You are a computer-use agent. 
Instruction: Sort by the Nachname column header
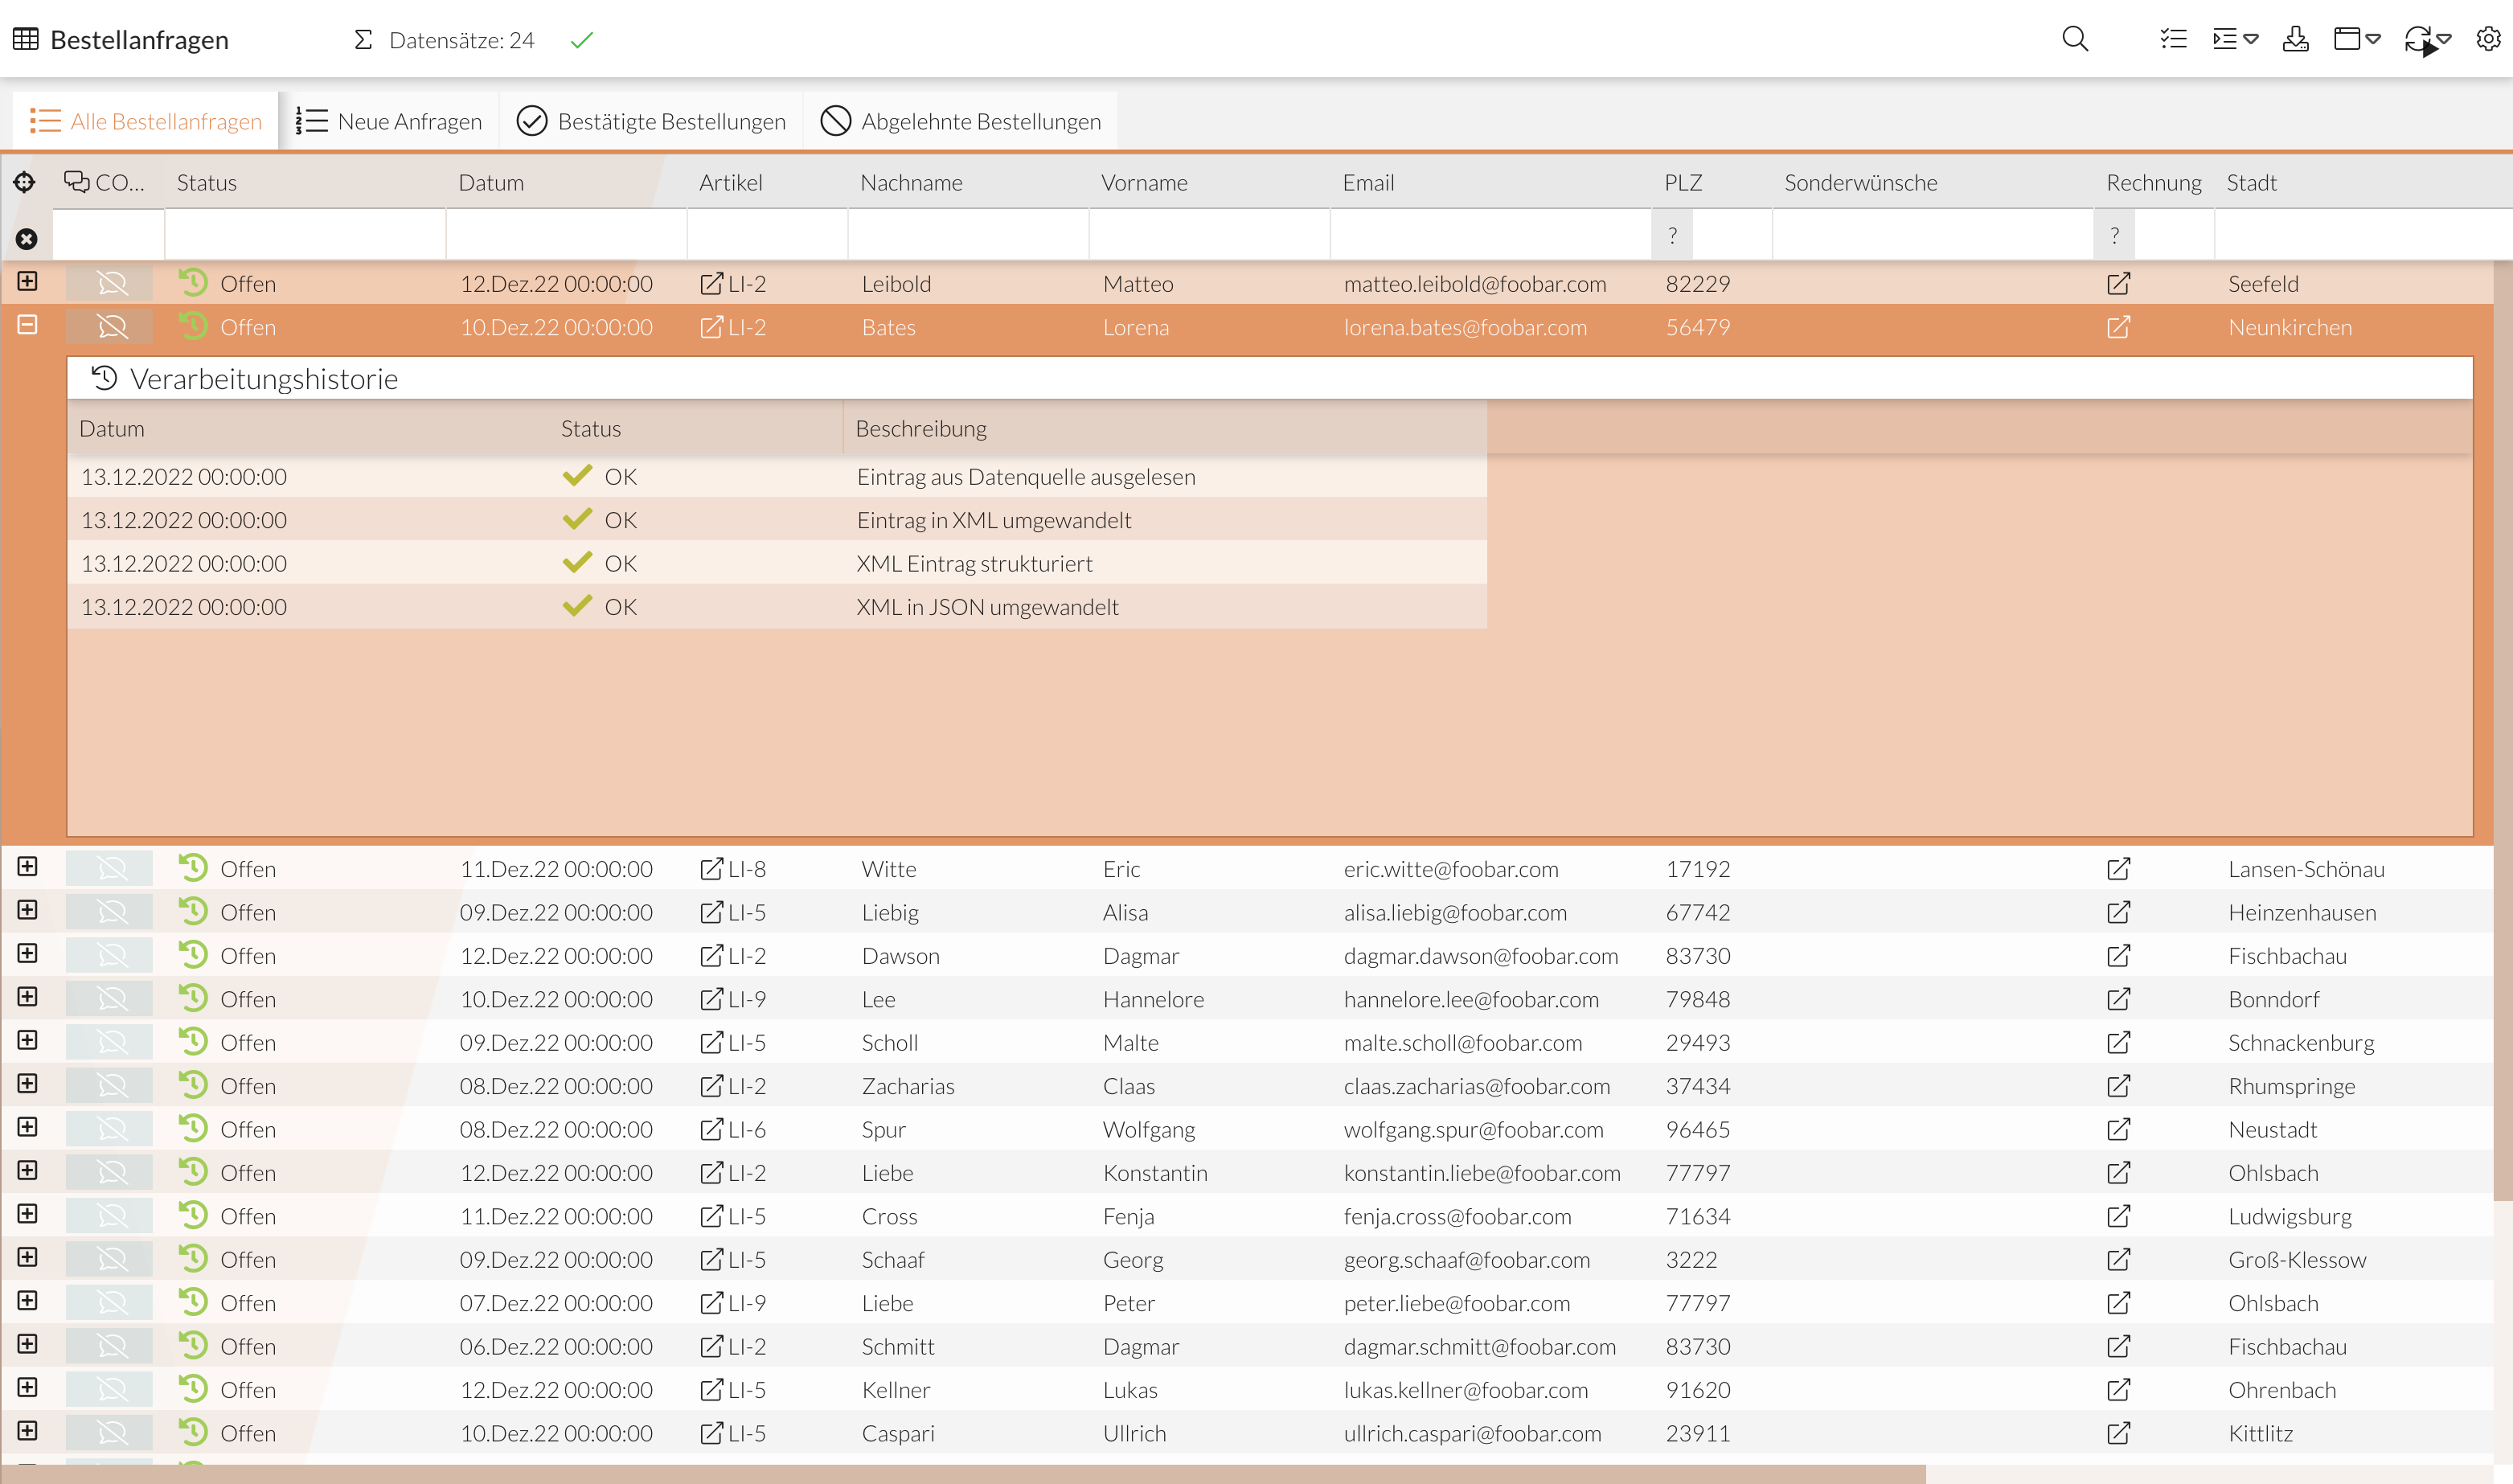(x=911, y=183)
